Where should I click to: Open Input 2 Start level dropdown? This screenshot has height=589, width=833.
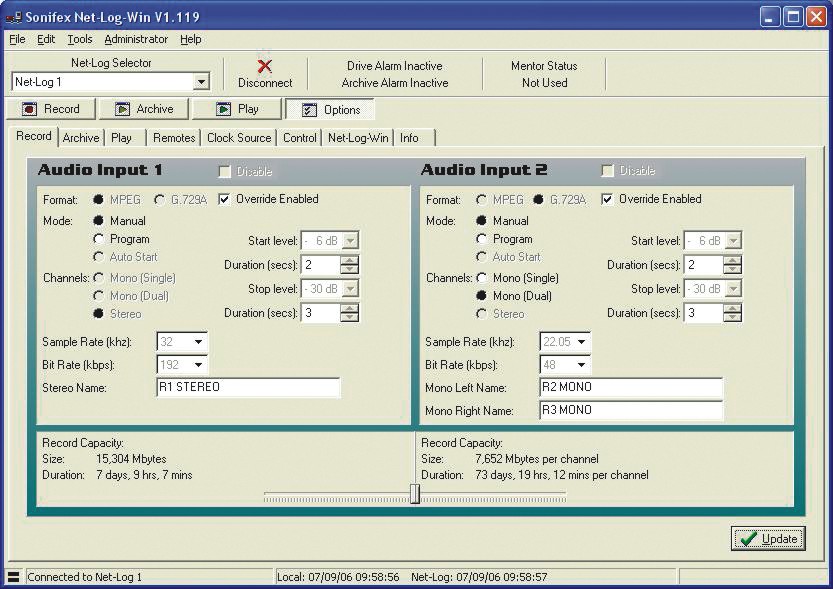click(x=733, y=241)
